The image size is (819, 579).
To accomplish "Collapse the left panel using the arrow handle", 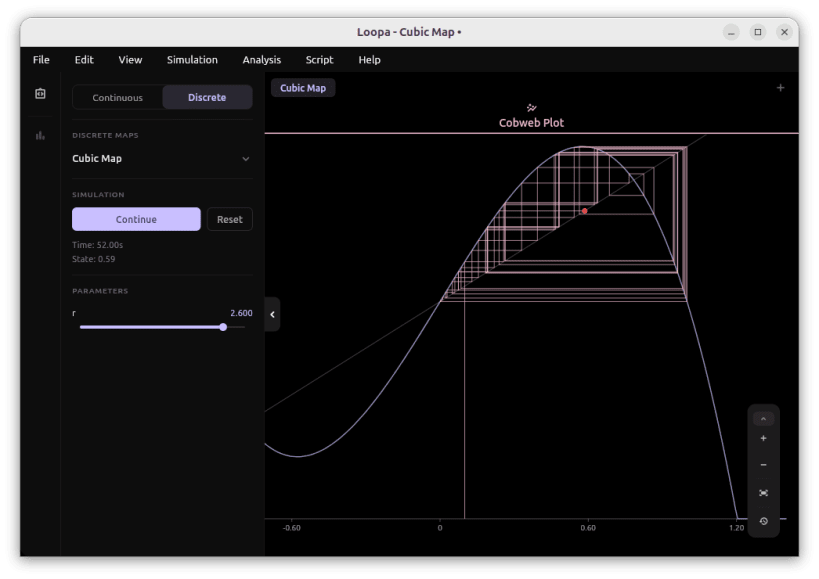I will tap(272, 314).
